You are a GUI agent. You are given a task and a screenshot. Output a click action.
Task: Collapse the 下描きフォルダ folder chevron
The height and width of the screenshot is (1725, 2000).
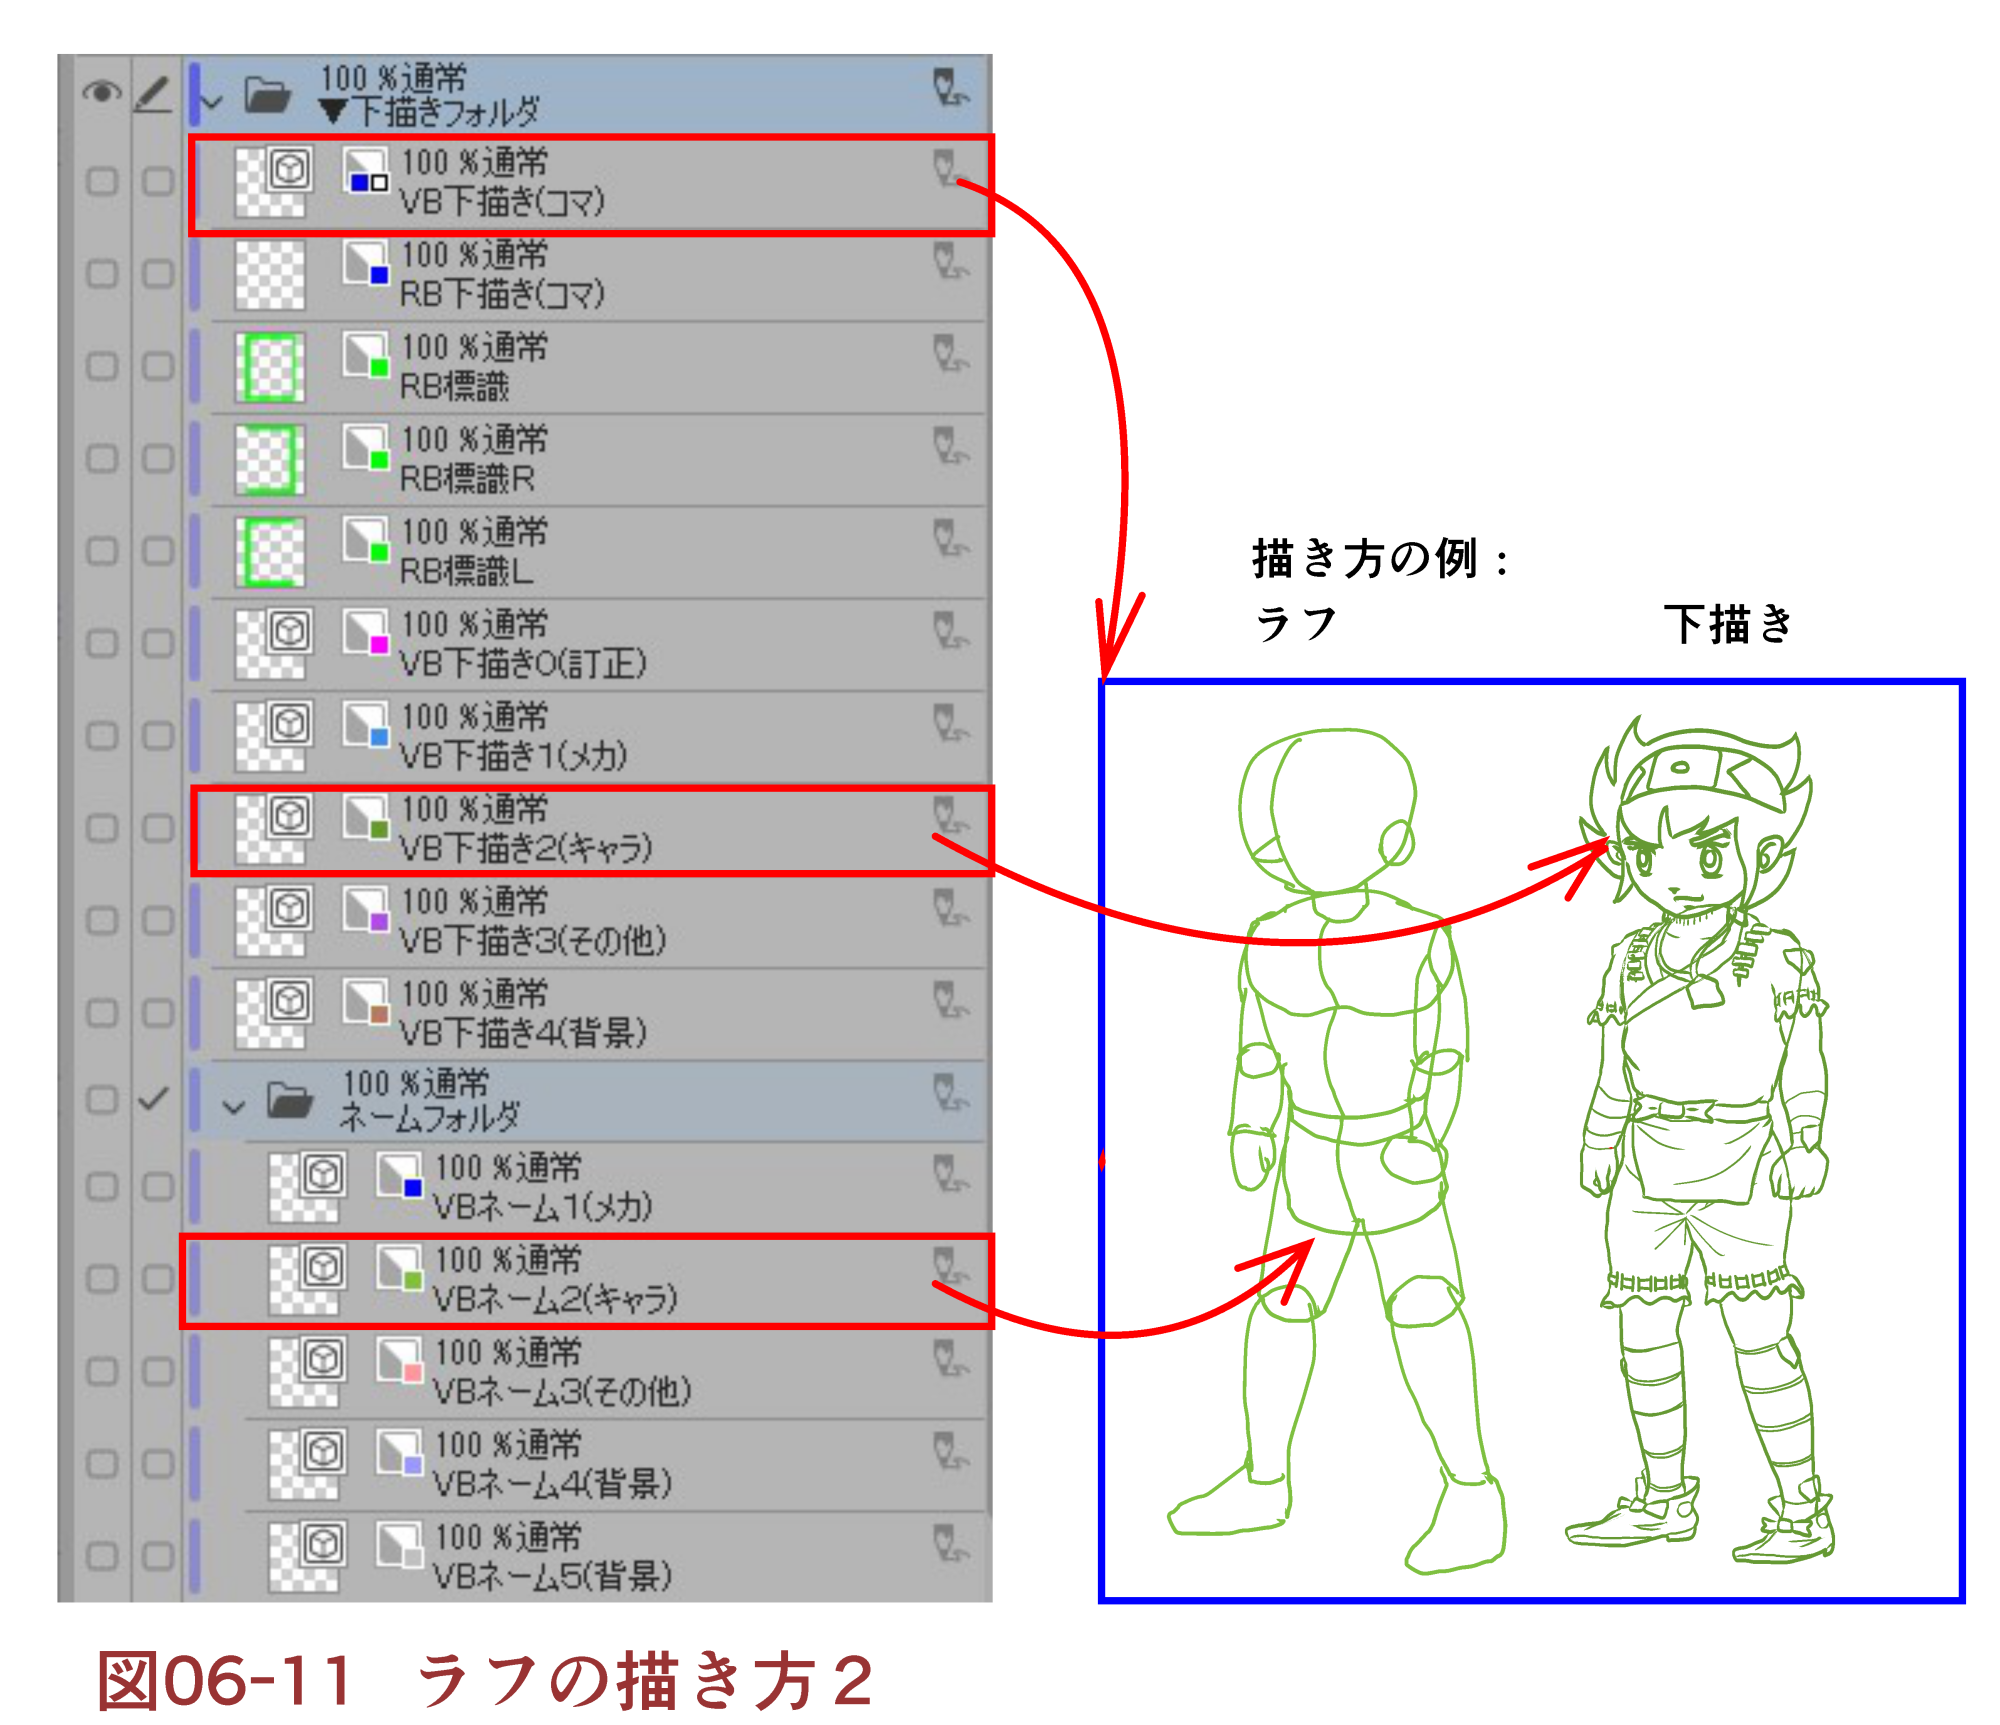(x=212, y=102)
